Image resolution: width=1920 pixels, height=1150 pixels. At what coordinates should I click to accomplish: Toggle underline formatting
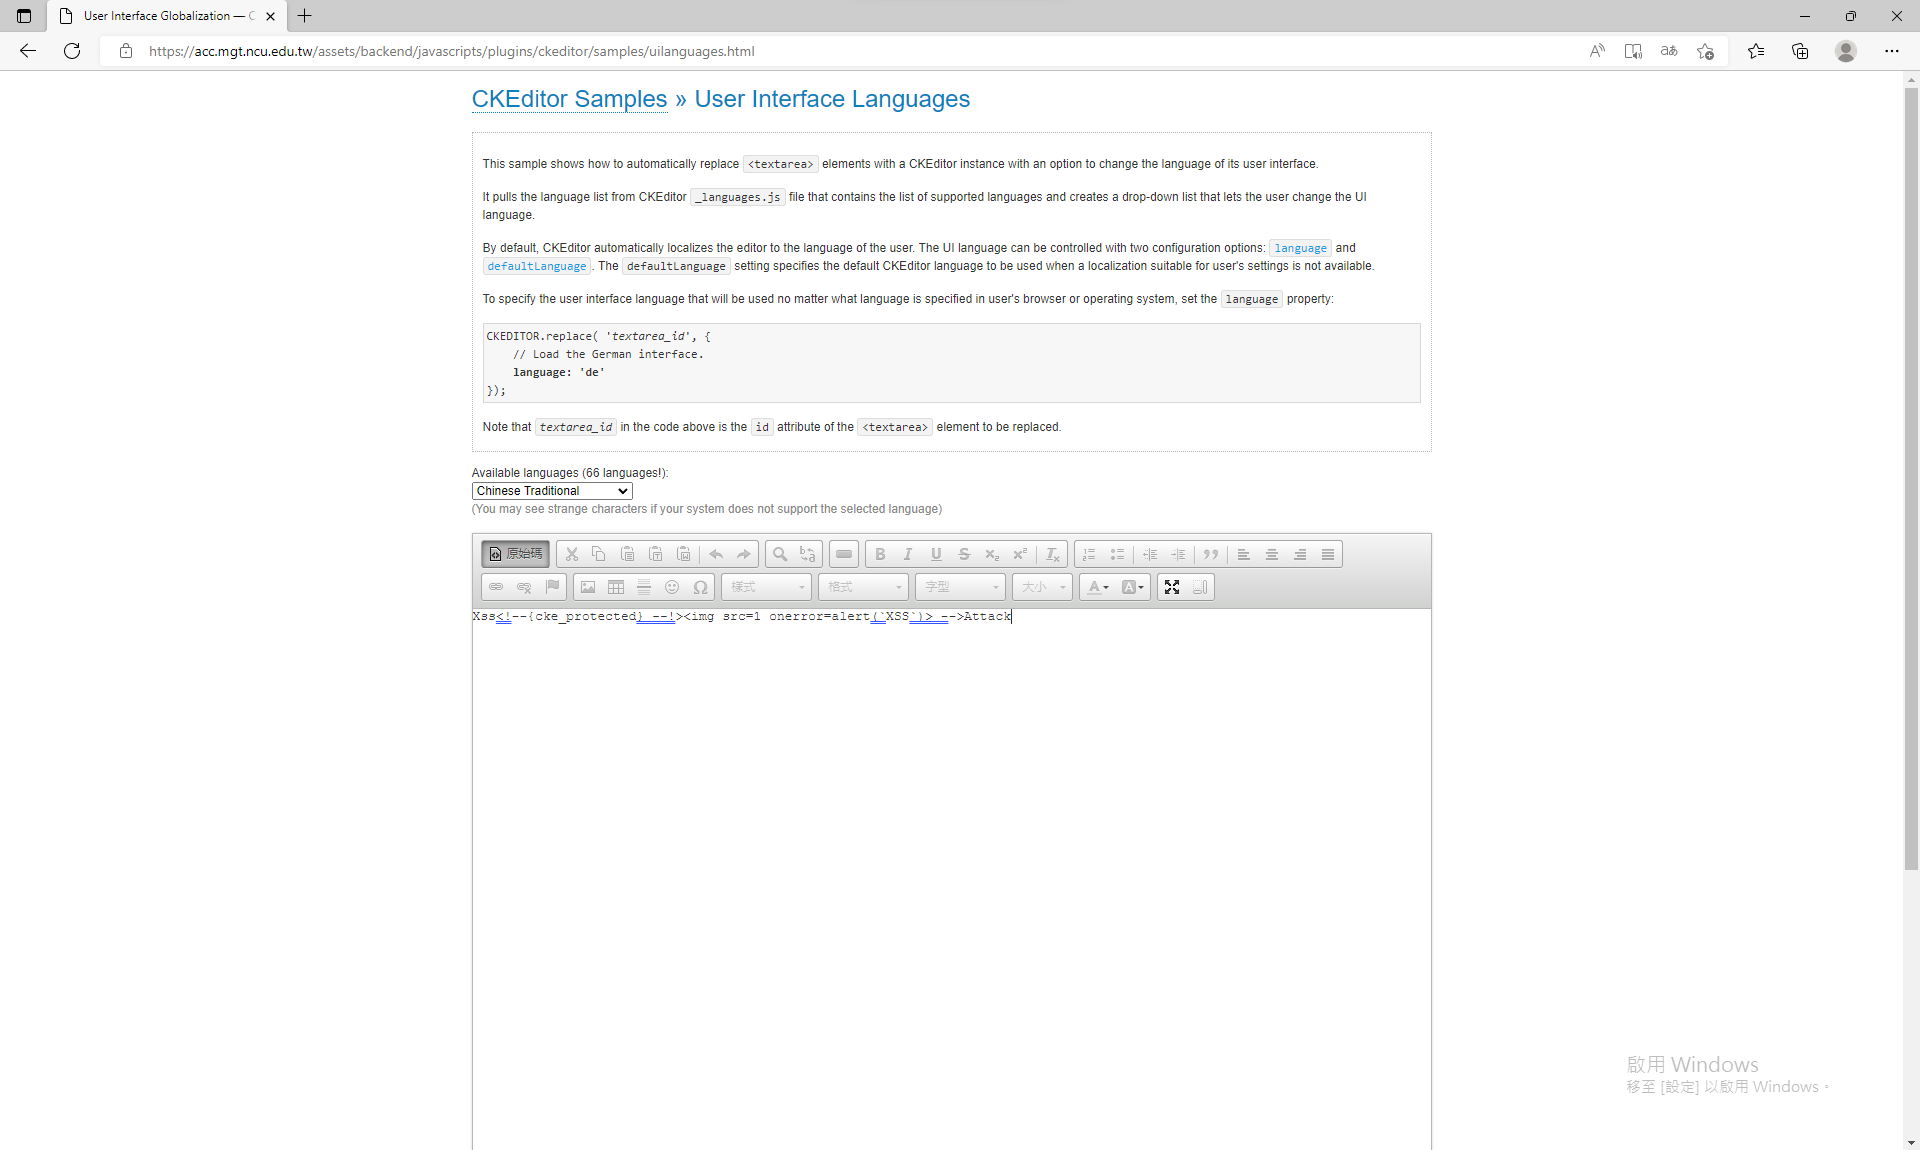coord(936,554)
